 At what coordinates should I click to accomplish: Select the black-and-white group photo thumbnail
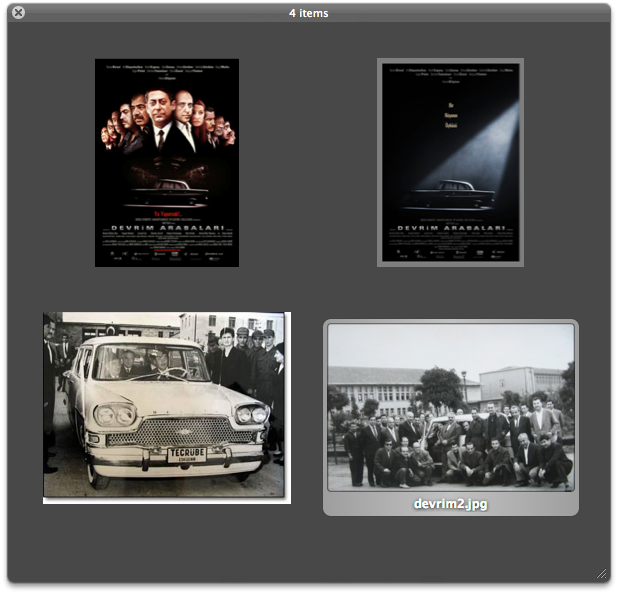pos(451,407)
